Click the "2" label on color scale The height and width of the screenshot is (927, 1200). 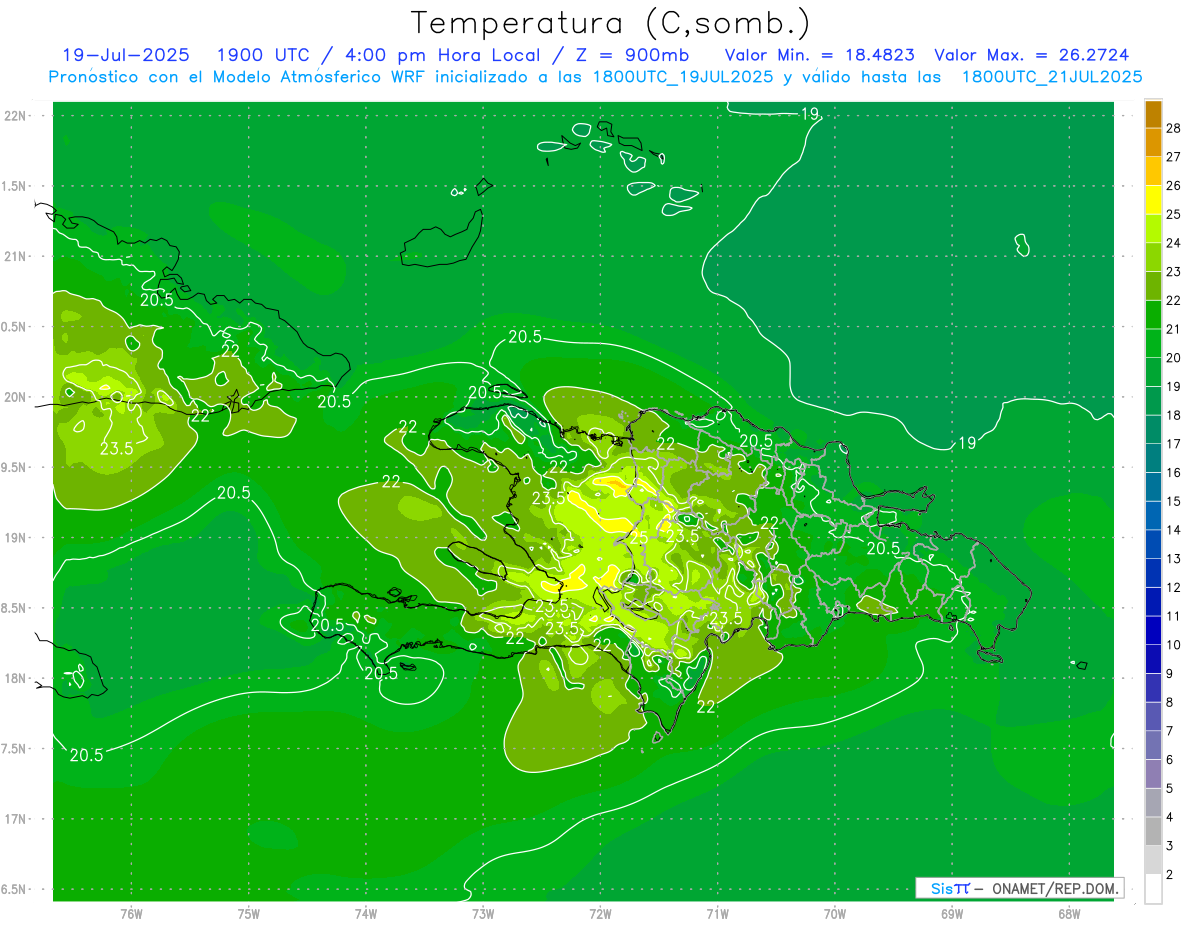[1170, 875]
